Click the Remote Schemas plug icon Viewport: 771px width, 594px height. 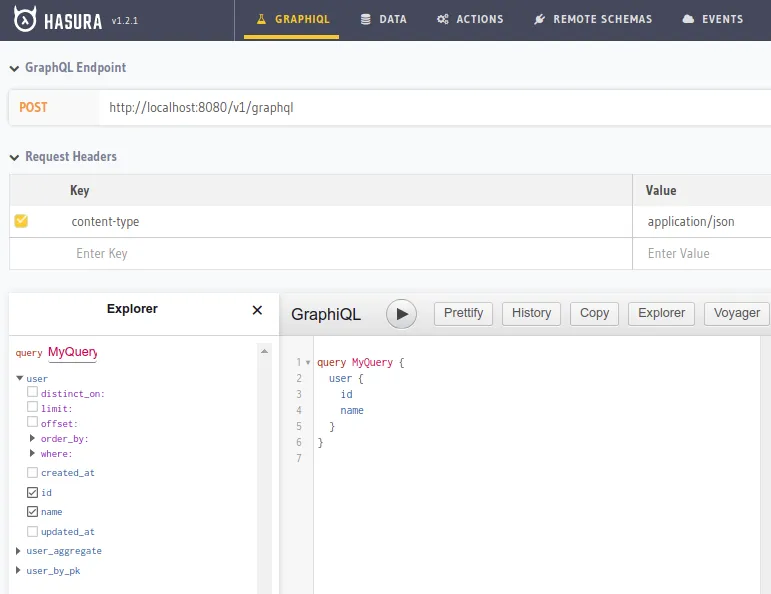[540, 19]
